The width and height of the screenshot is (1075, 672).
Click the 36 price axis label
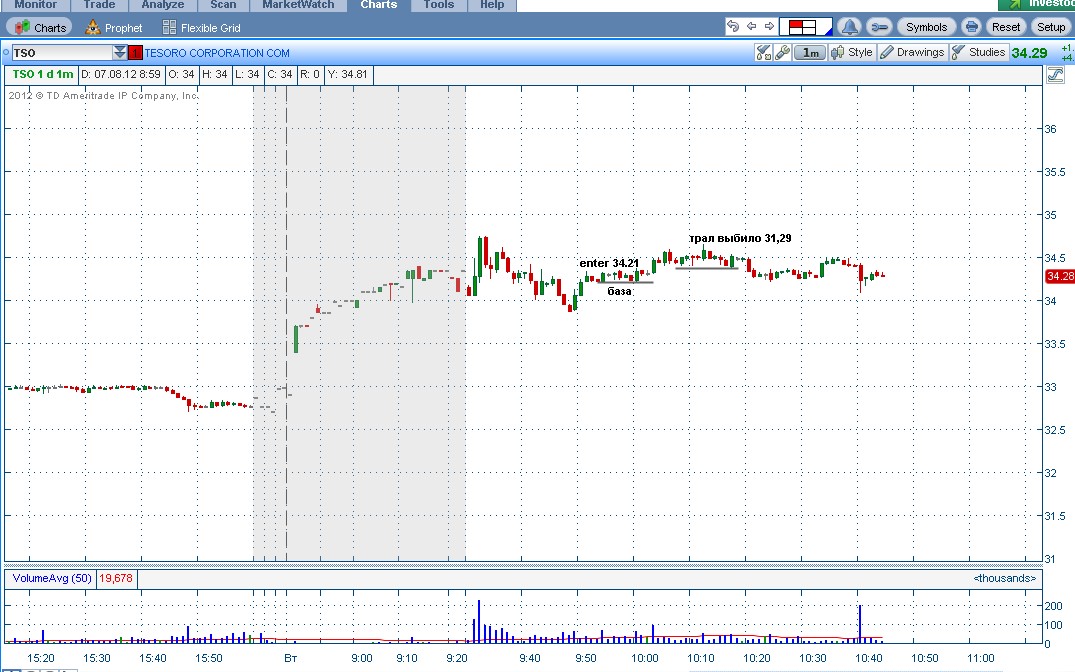[1050, 129]
